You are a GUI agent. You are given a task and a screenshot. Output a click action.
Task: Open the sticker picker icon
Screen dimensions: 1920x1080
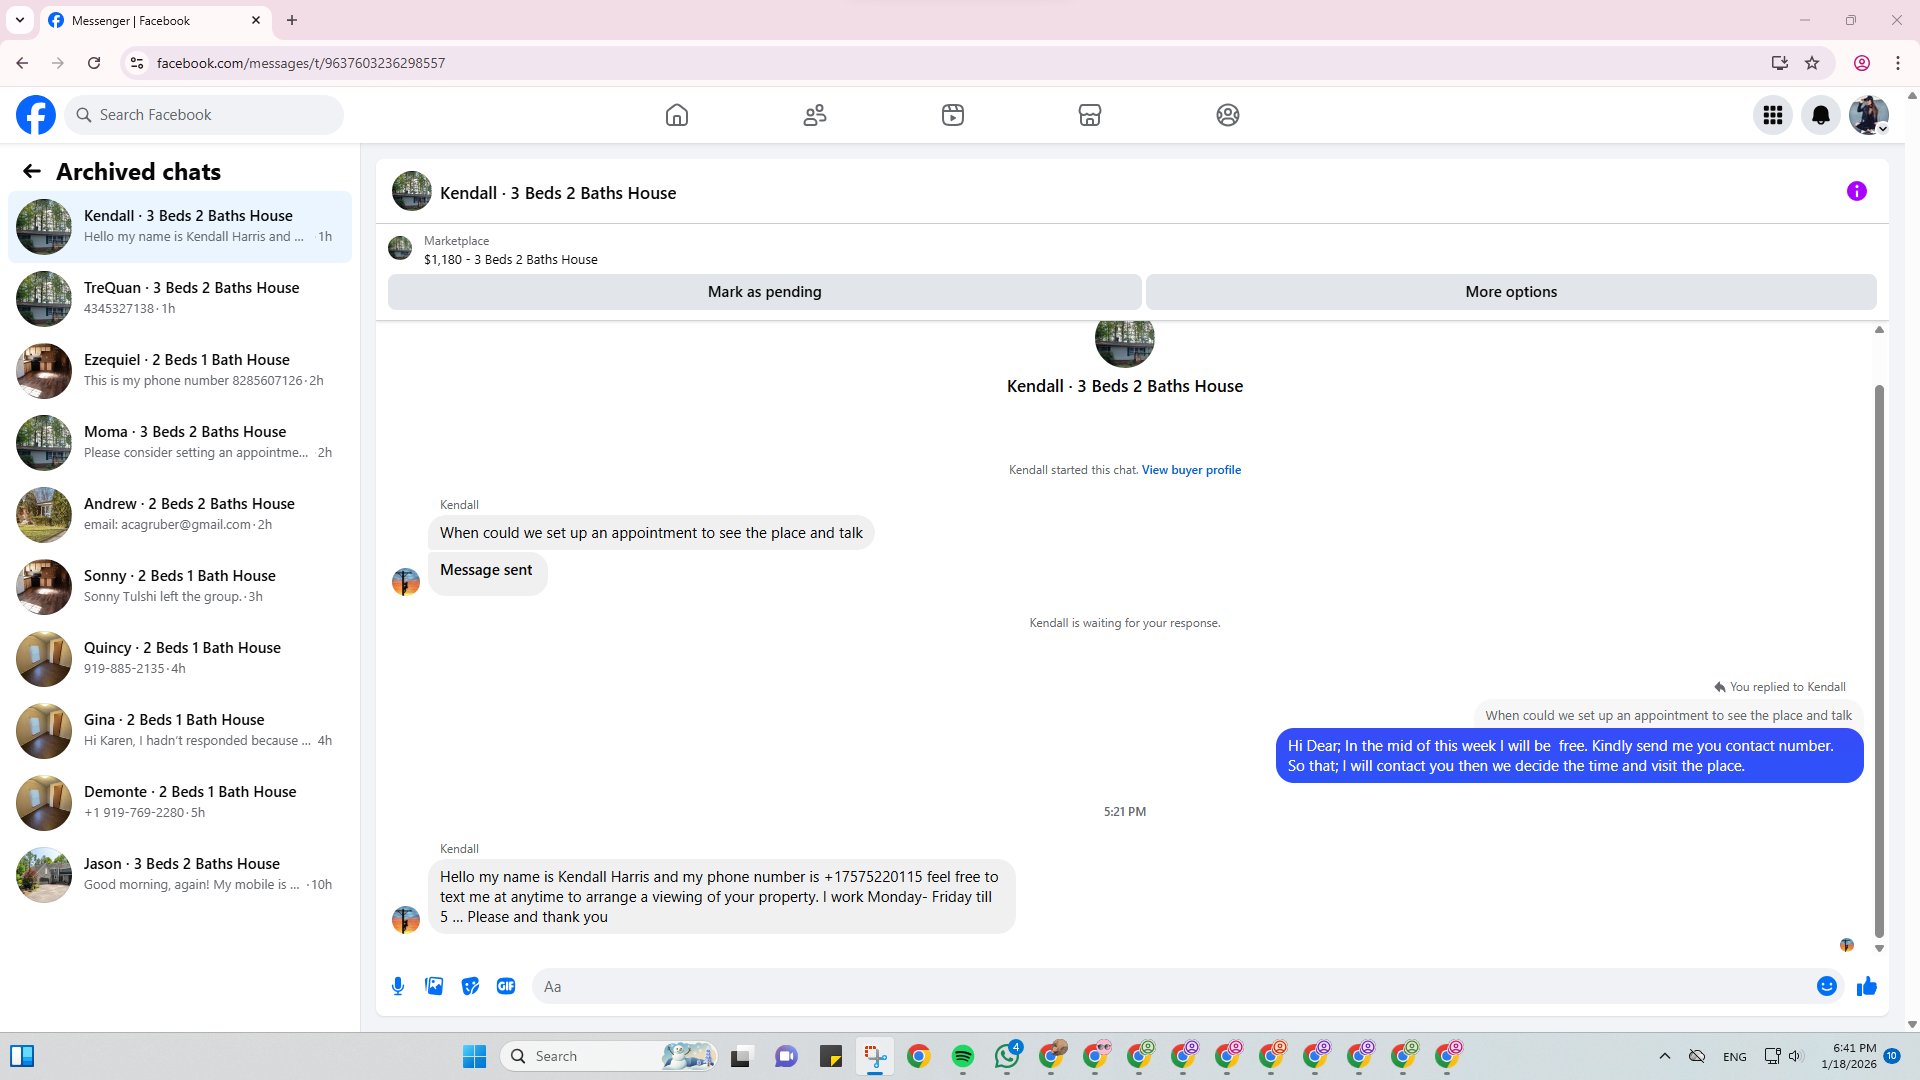click(470, 986)
